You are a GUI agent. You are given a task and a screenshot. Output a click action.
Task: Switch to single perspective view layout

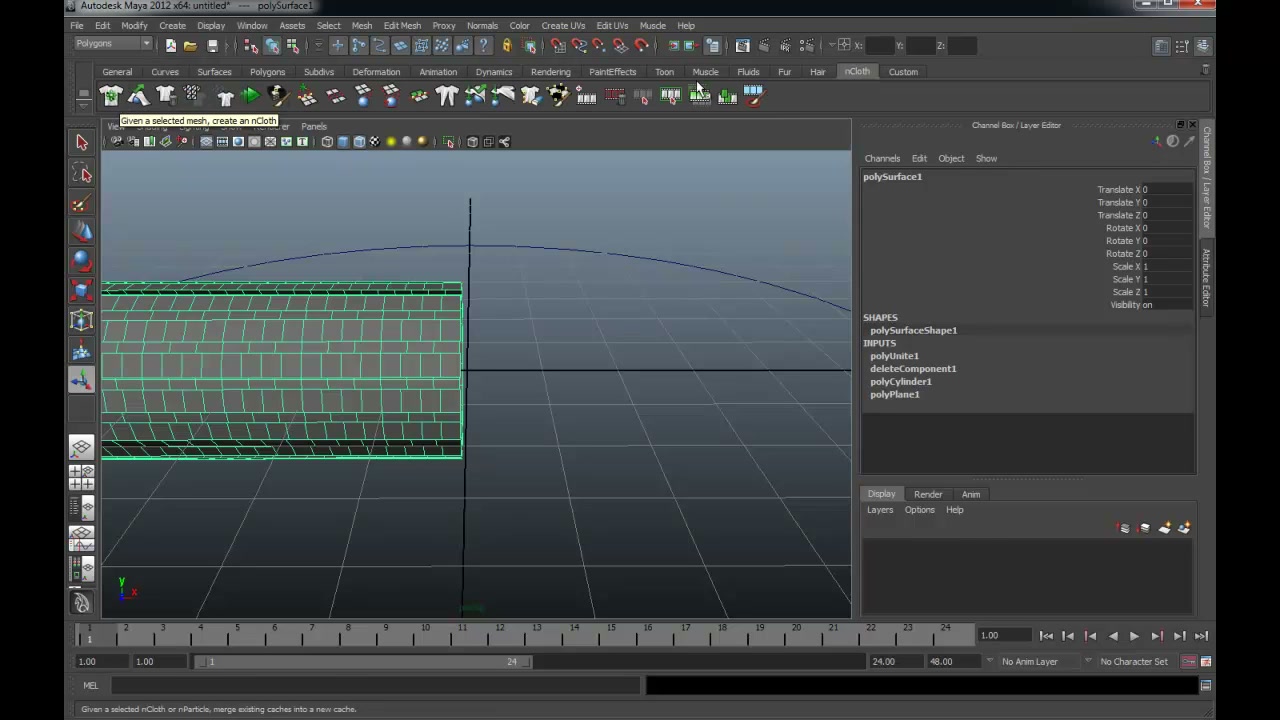82,447
